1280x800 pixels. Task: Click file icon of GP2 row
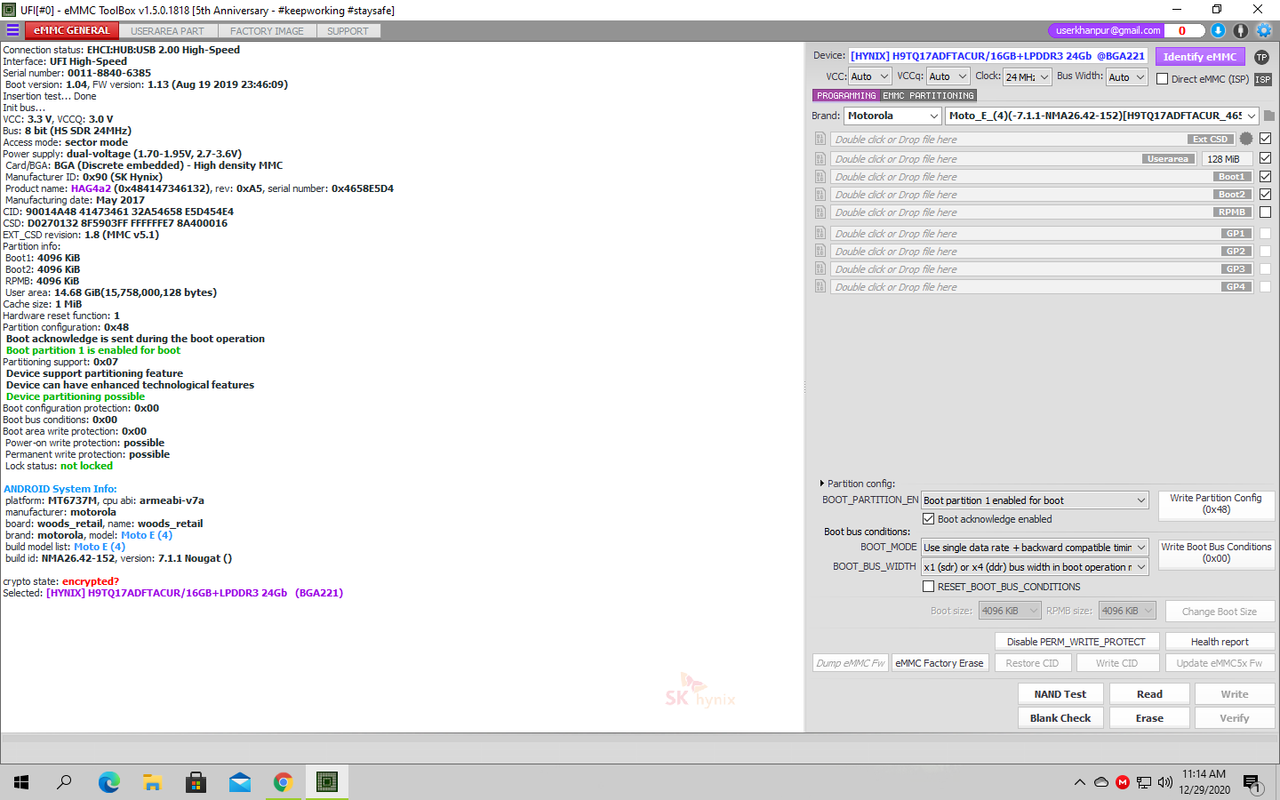[x=820, y=252]
